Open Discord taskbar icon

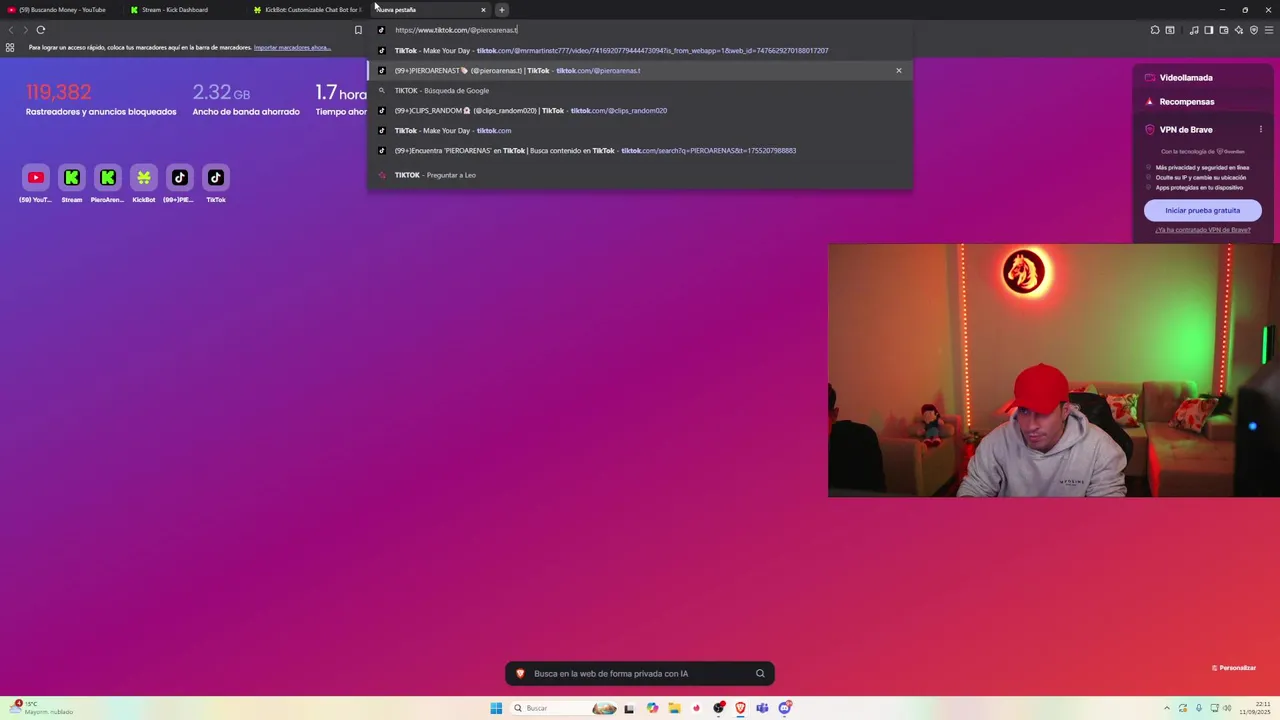(785, 708)
